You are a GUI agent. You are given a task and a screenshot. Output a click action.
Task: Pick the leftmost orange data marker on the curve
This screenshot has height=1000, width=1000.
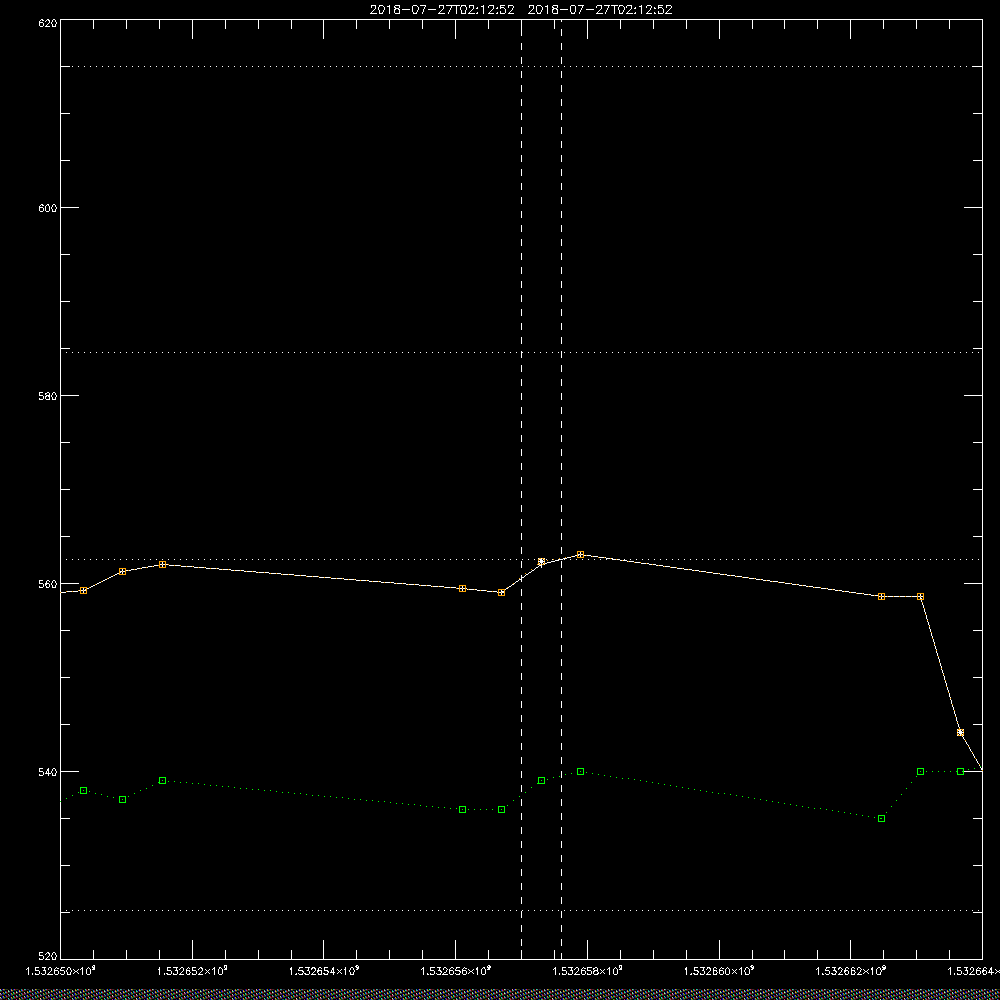[x=84, y=591]
